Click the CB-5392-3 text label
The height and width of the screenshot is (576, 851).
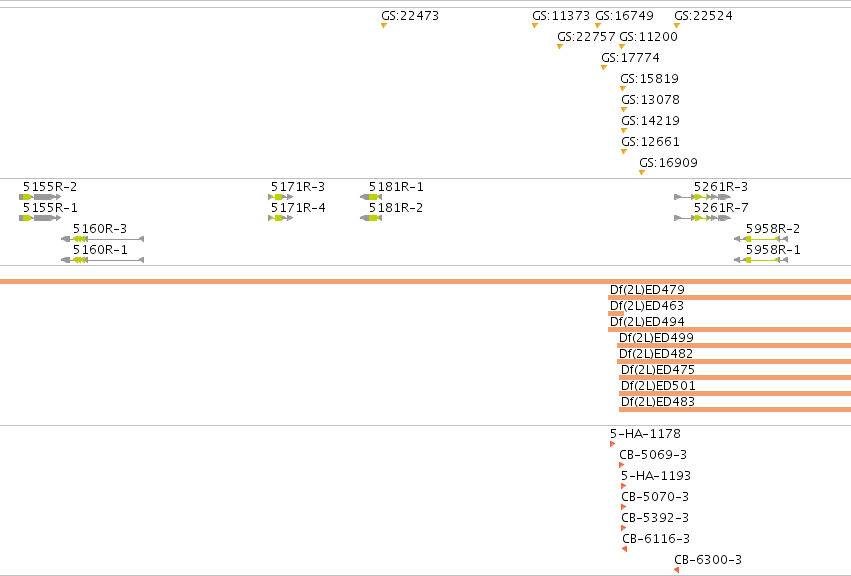(x=655, y=518)
